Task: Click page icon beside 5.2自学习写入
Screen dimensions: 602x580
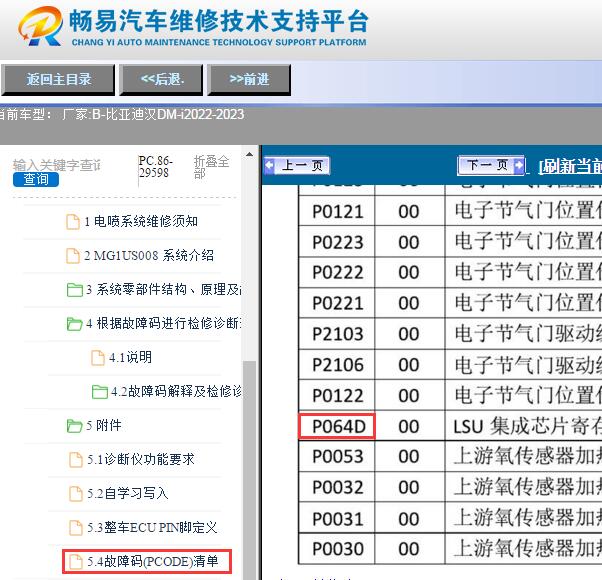Action: (76, 494)
